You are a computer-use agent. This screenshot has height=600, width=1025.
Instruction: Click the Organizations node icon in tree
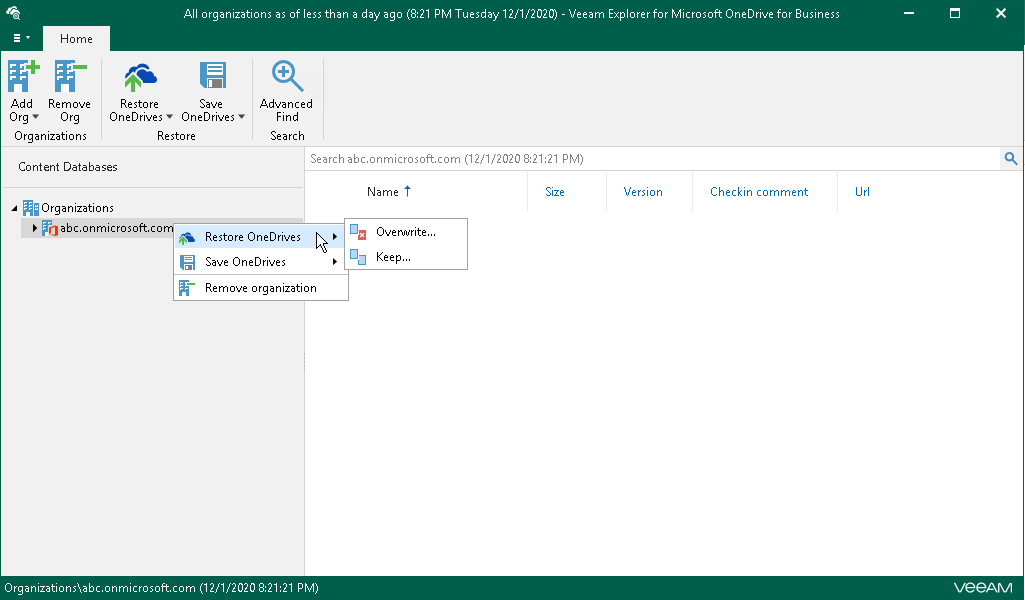(31, 208)
